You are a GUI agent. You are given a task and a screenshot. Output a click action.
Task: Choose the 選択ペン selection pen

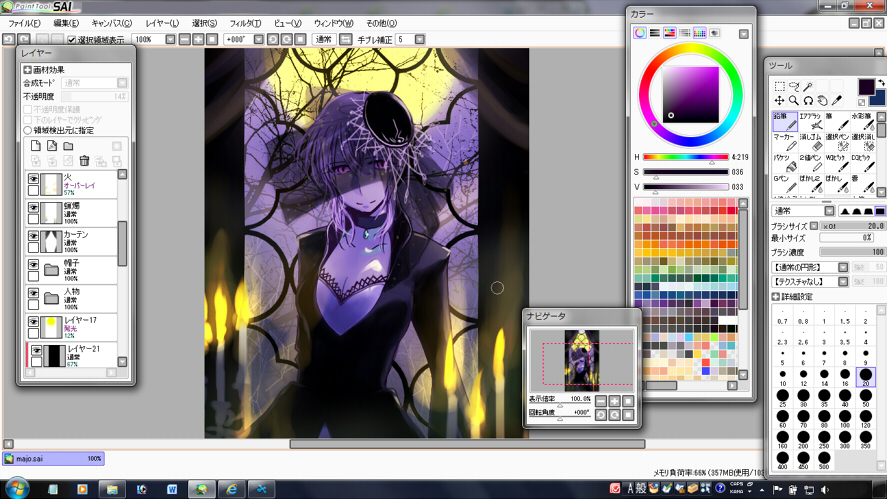[x=836, y=142]
